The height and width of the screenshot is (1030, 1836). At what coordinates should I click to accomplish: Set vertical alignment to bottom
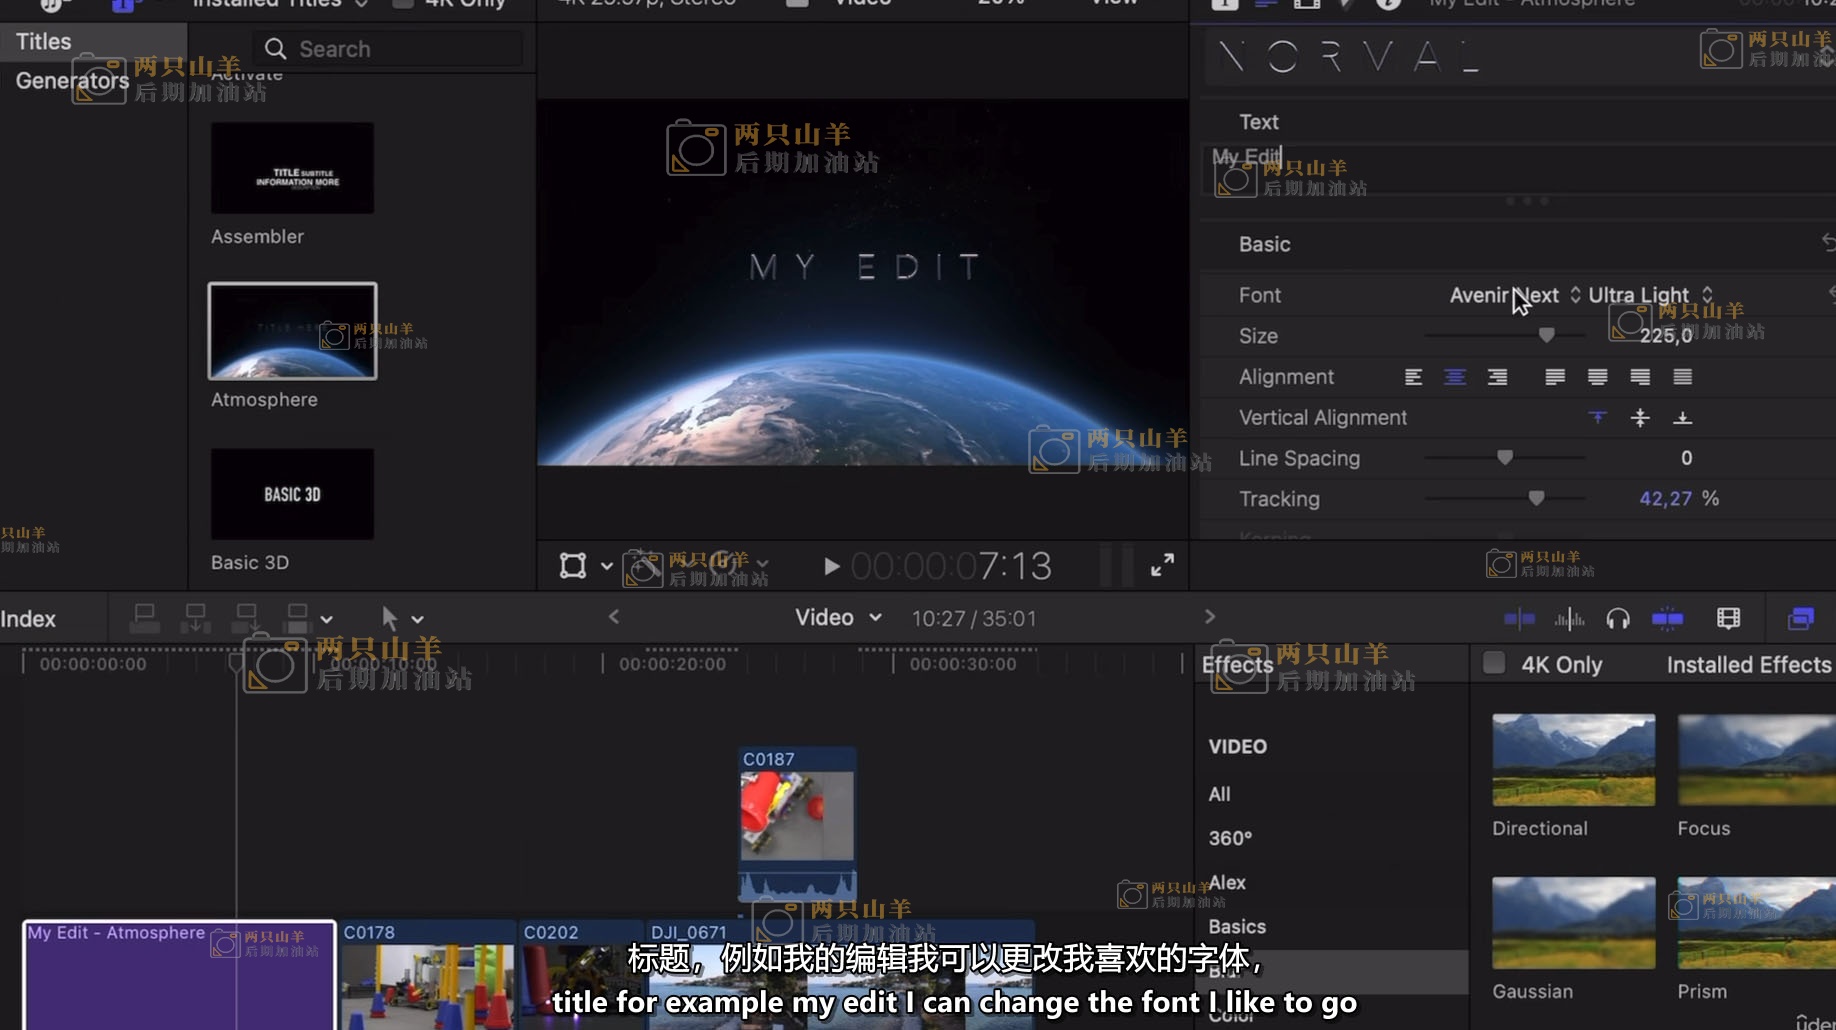1682,418
